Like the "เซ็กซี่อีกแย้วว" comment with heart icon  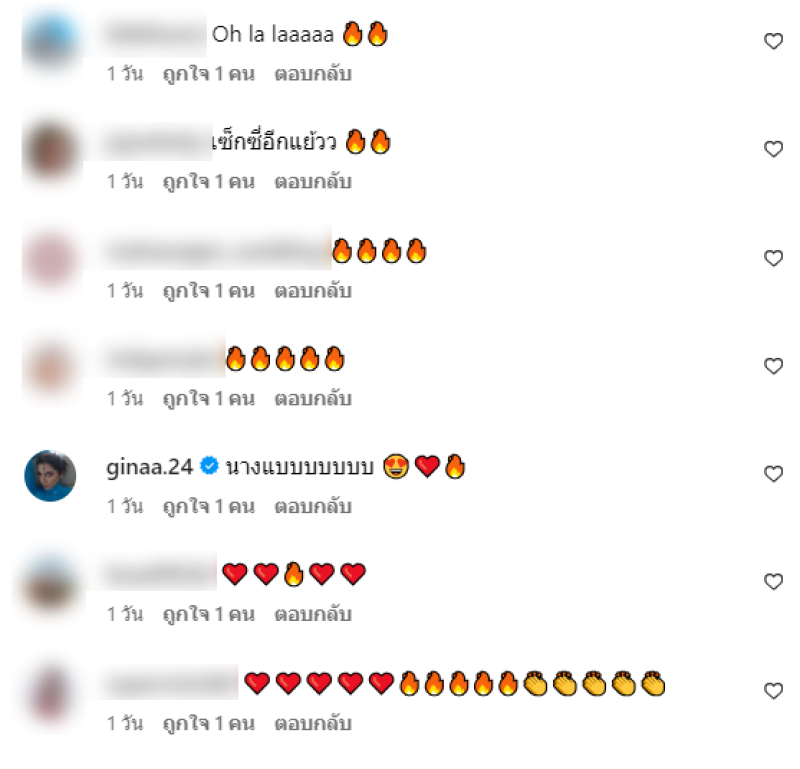coord(773,149)
